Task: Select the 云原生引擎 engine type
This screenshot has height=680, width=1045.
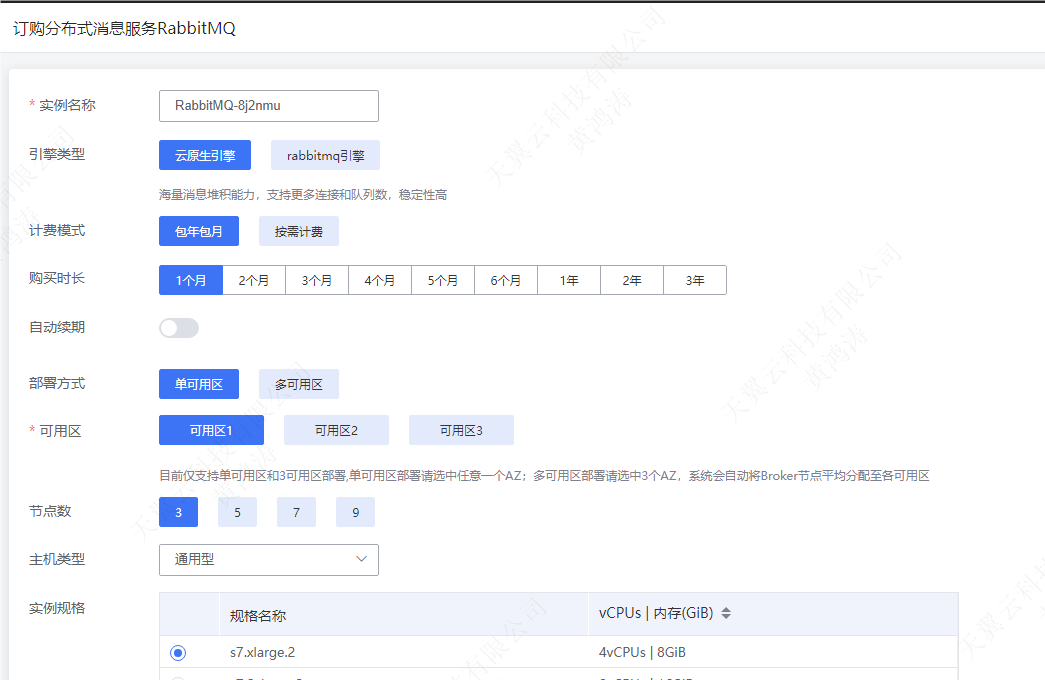Action: pos(205,155)
